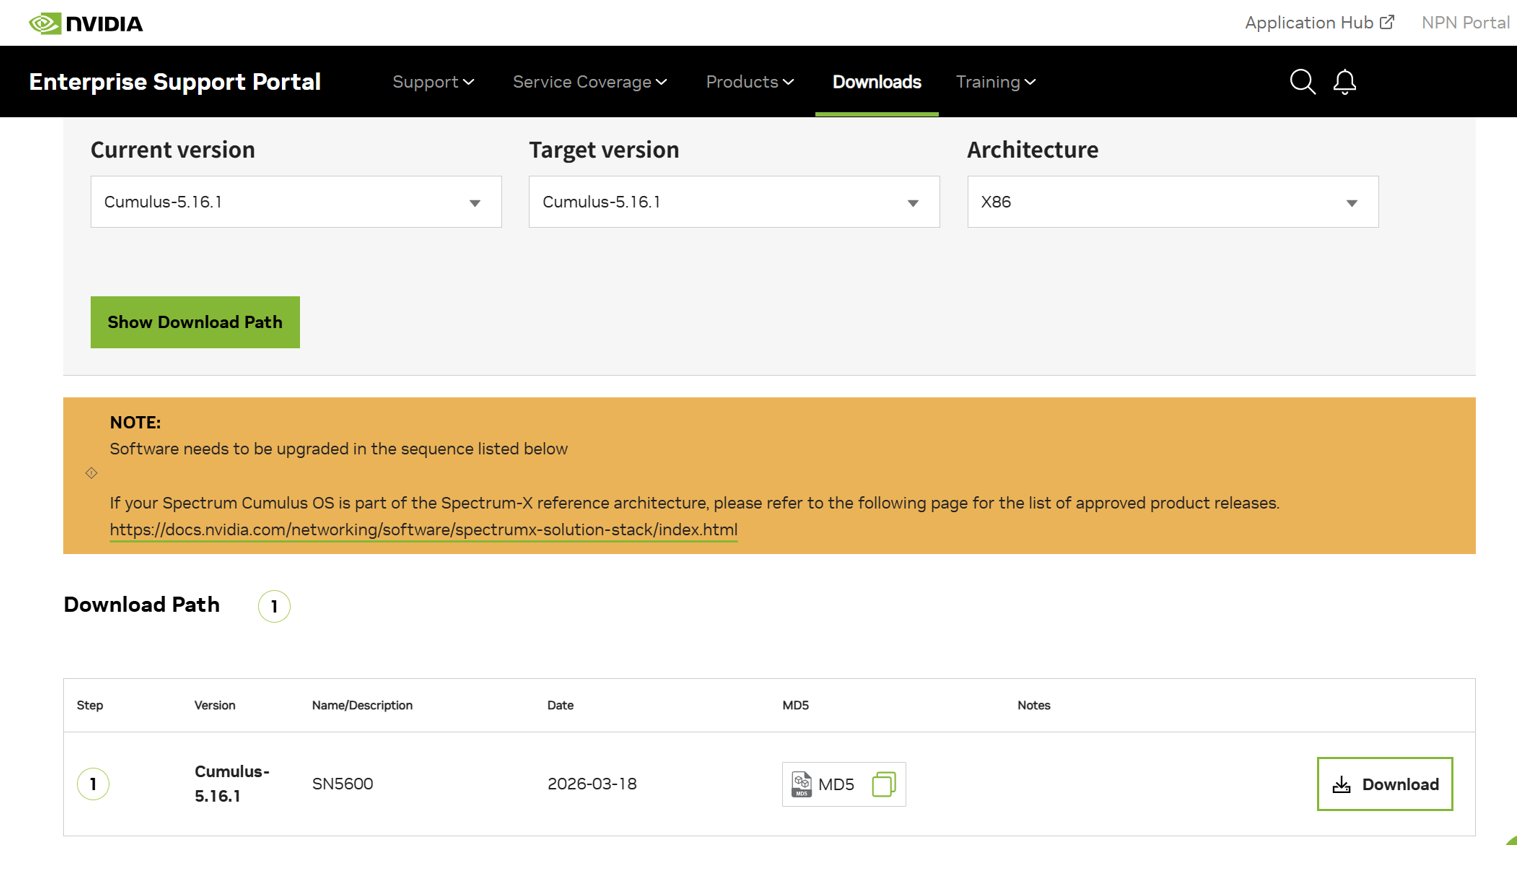Download the Cumulus-5.16.1 SN5600 image
Viewport: 1536px width, 874px height.
tap(1385, 784)
